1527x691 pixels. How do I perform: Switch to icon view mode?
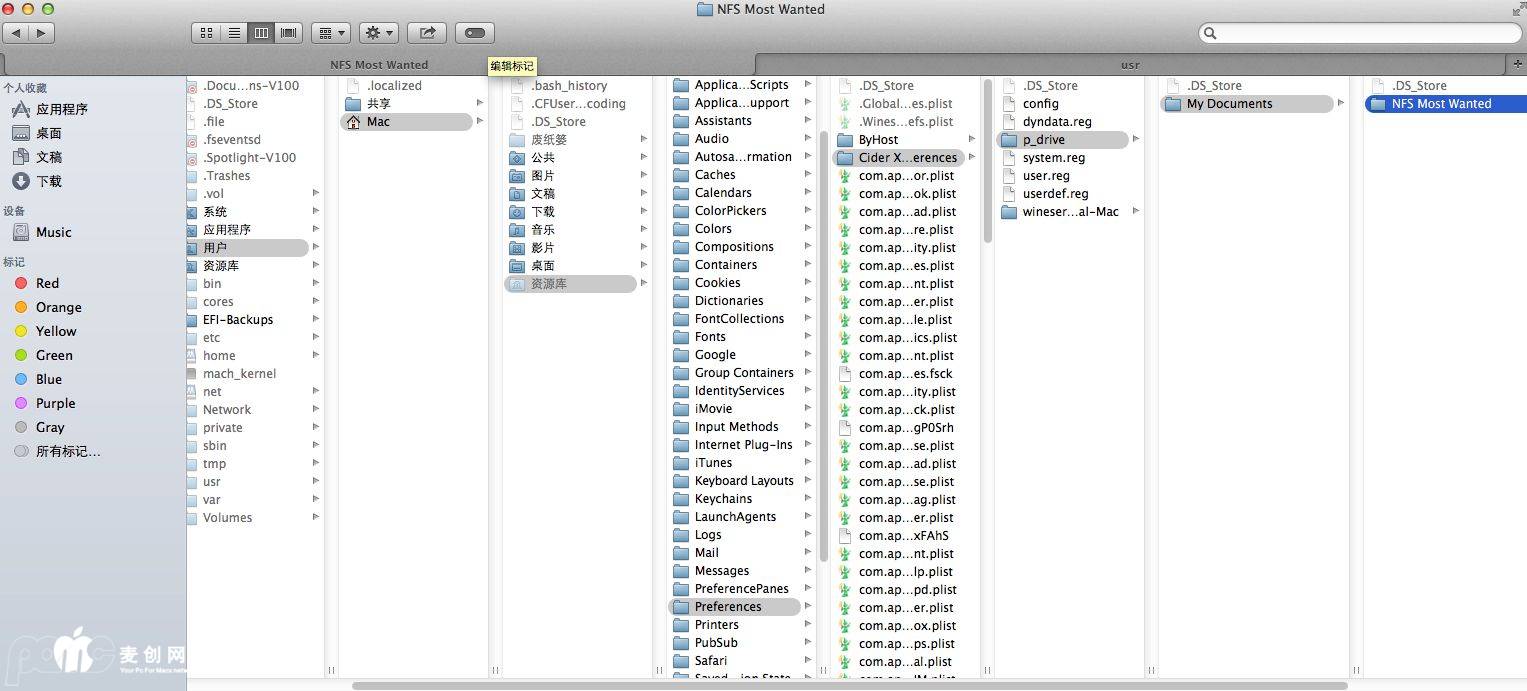tap(206, 33)
